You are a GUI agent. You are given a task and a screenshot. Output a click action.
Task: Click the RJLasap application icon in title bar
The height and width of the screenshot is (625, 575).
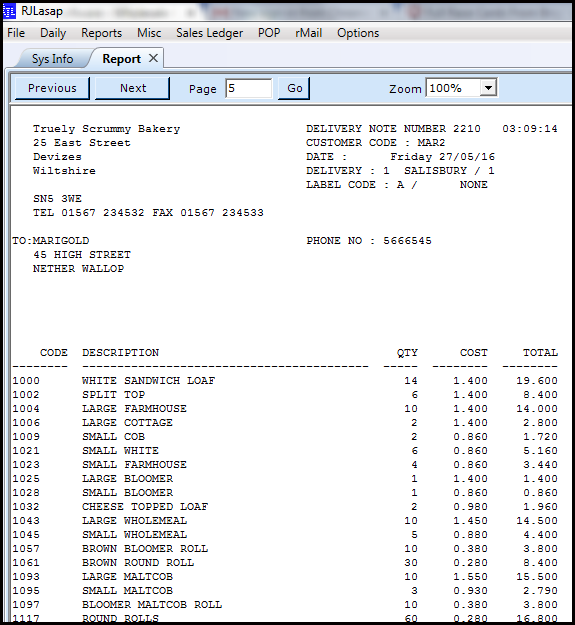(x=10, y=11)
